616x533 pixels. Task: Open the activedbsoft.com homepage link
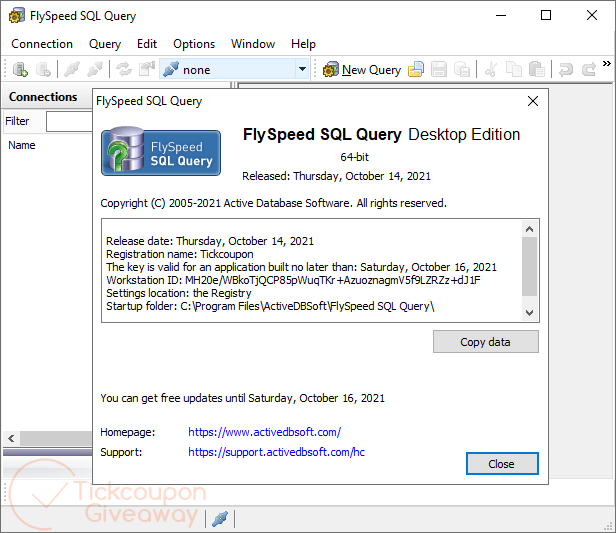[264, 432]
